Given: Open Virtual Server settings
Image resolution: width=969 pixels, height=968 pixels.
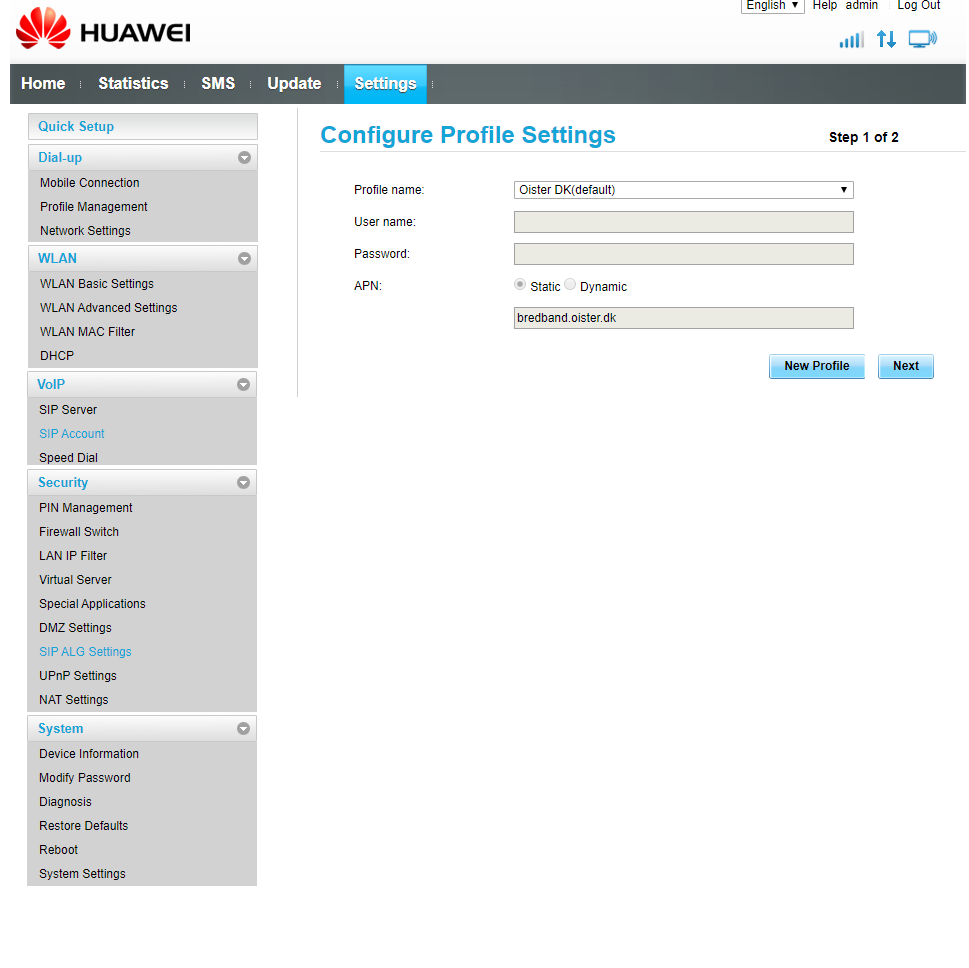Looking at the screenshot, I should tap(75, 580).
